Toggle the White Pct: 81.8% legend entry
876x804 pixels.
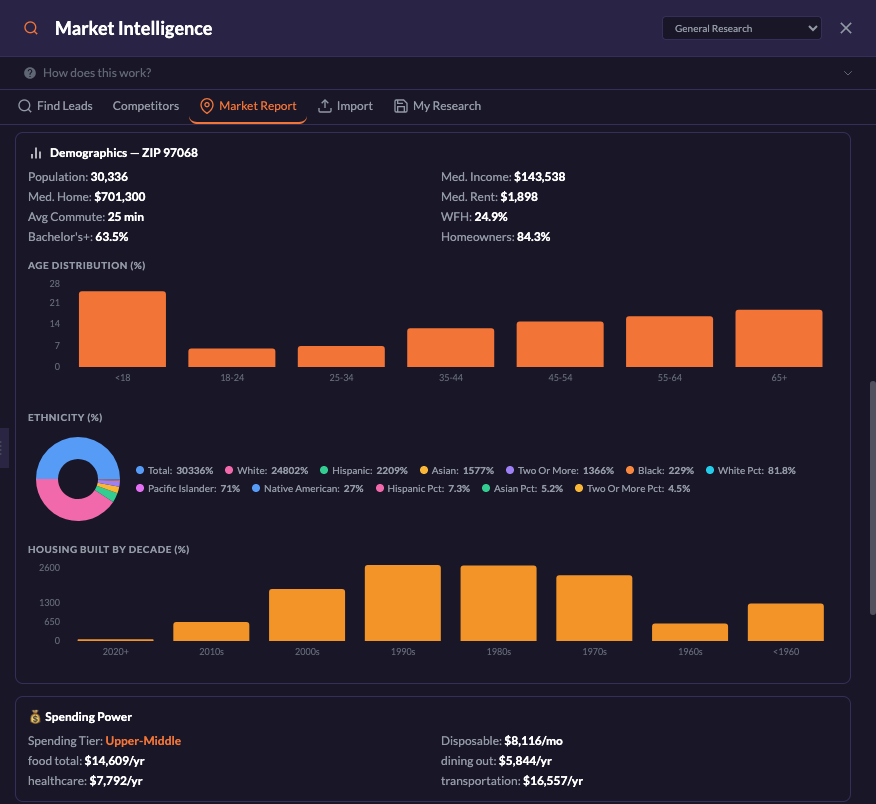click(x=750, y=470)
